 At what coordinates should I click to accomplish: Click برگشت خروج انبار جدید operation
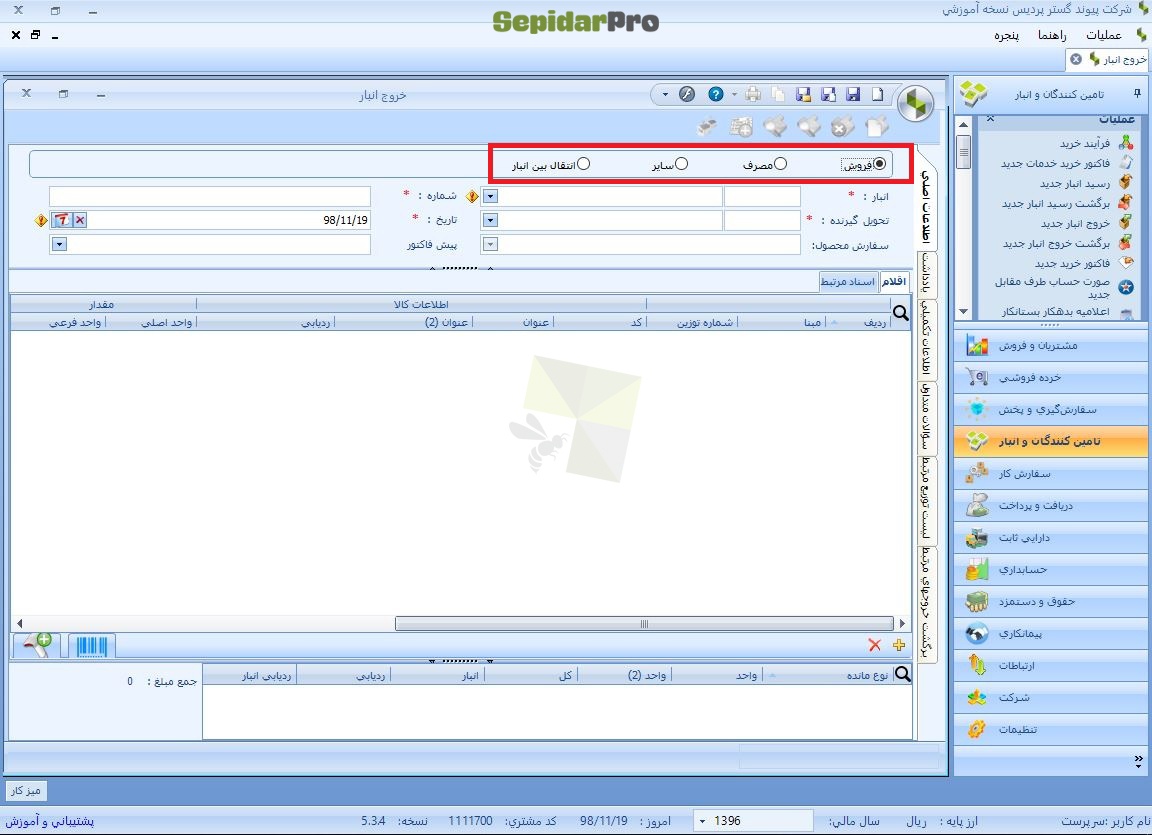1056,243
